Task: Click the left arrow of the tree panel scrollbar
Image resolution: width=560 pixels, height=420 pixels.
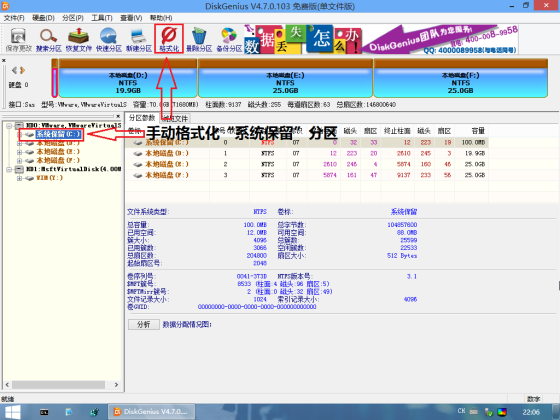Action: (x=7, y=385)
